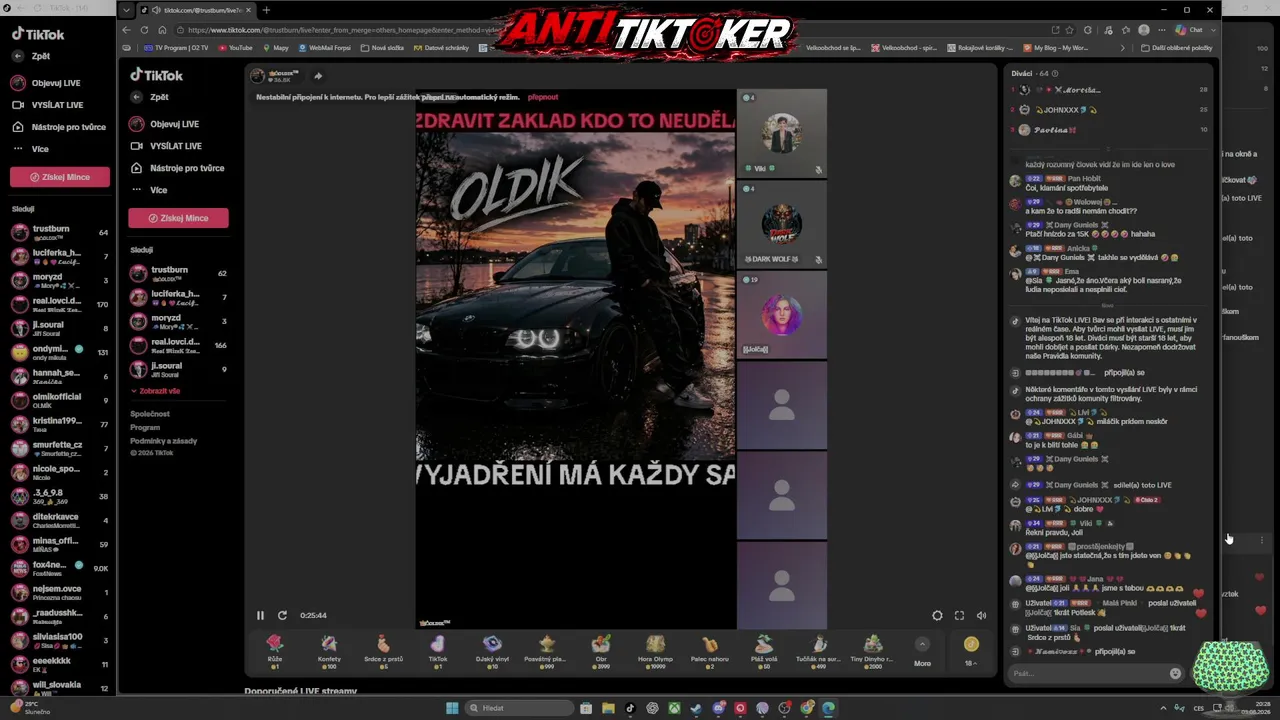Image resolution: width=1280 pixels, height=720 pixels.
Task: Open the Windows Start menu
Action: click(x=452, y=708)
